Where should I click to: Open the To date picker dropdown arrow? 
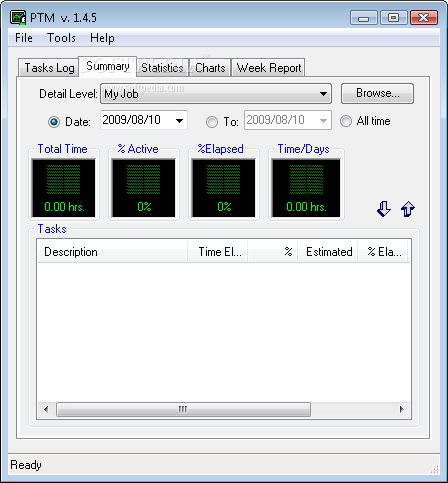click(x=323, y=121)
